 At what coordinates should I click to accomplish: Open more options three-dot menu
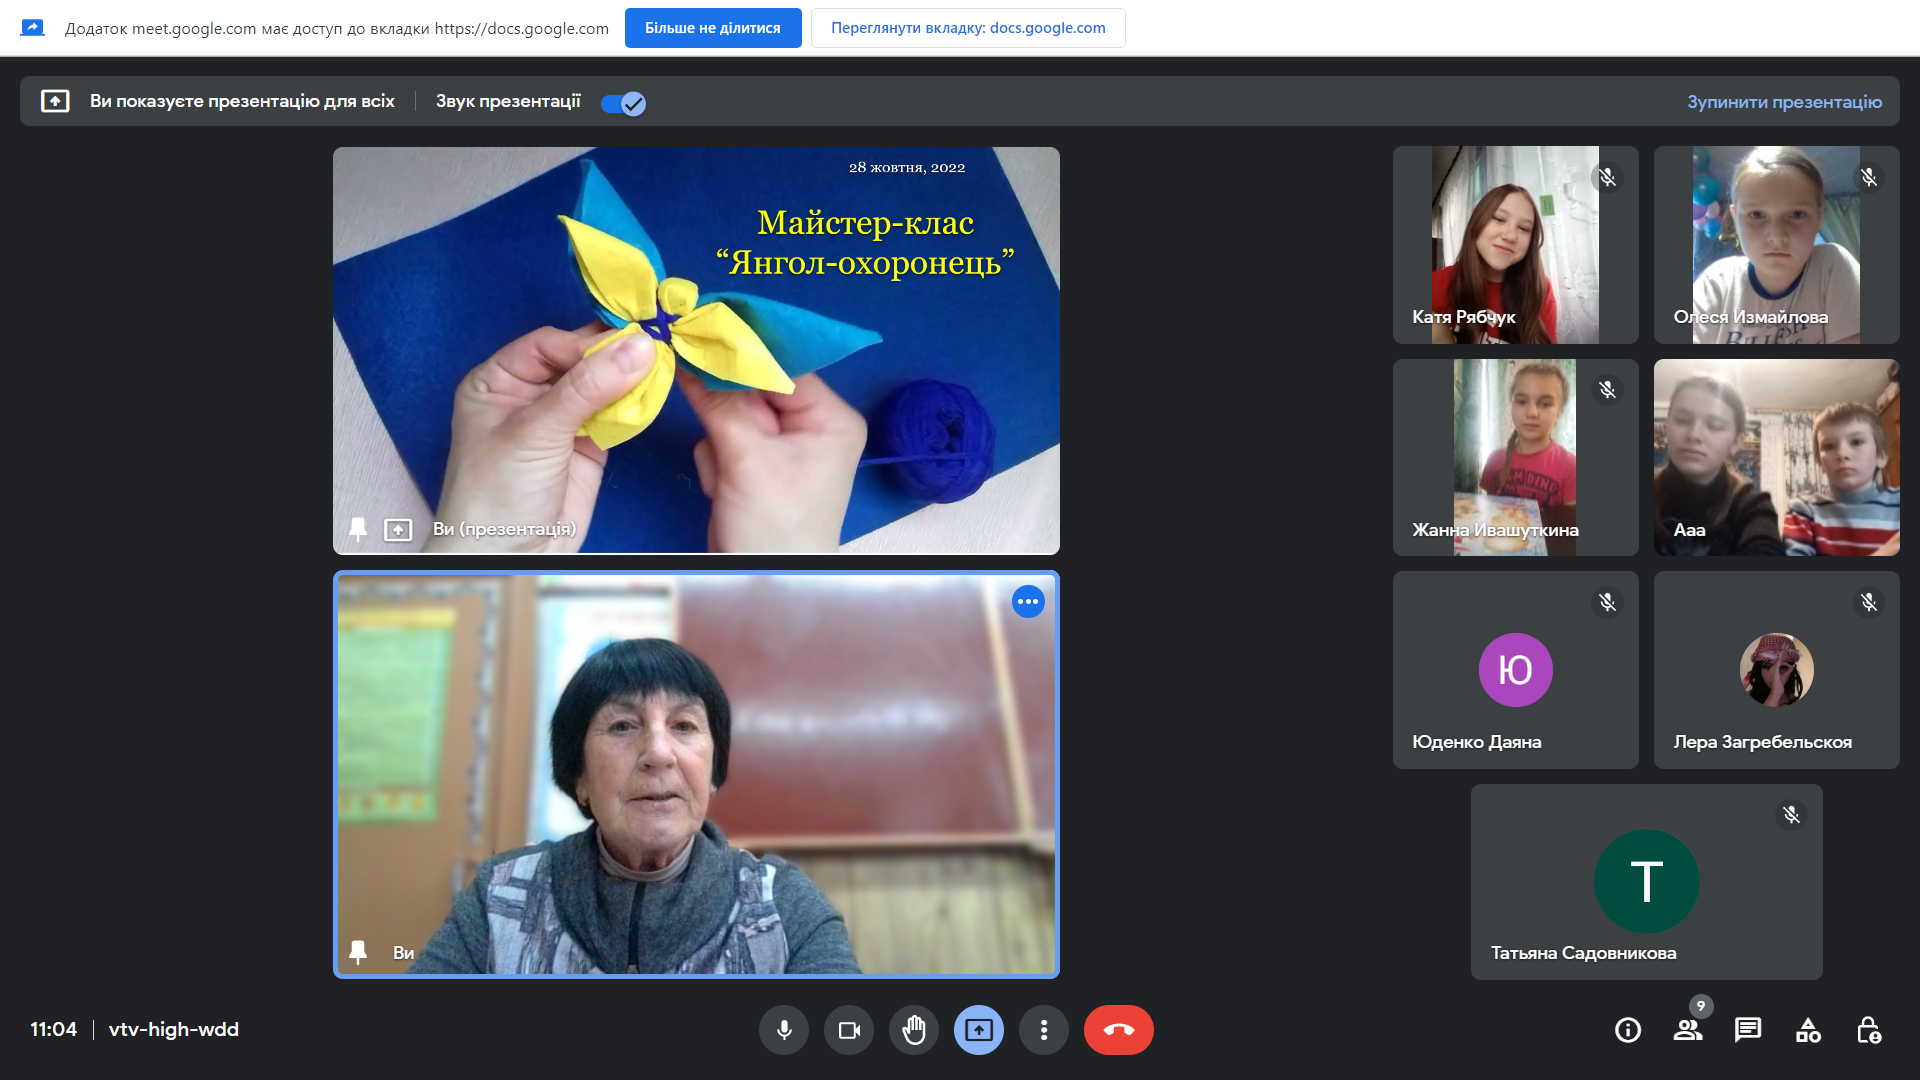point(1044,1030)
